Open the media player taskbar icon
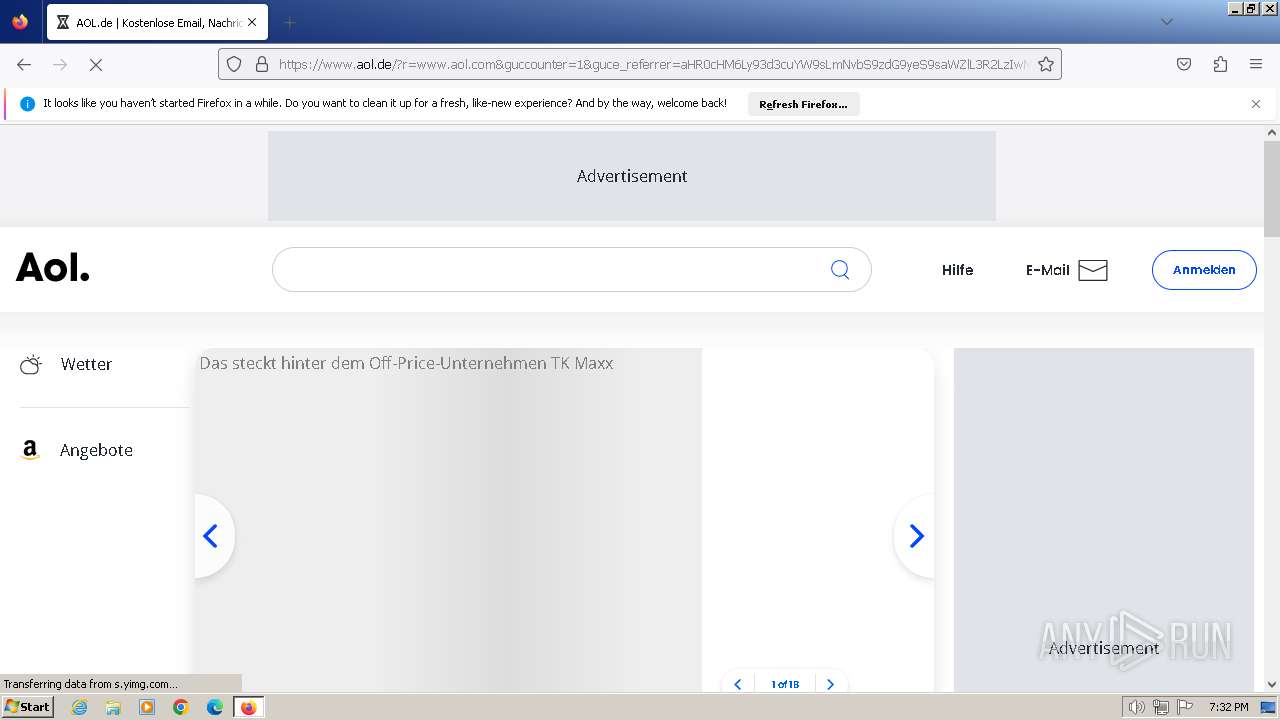The width and height of the screenshot is (1280, 720). tap(147, 707)
